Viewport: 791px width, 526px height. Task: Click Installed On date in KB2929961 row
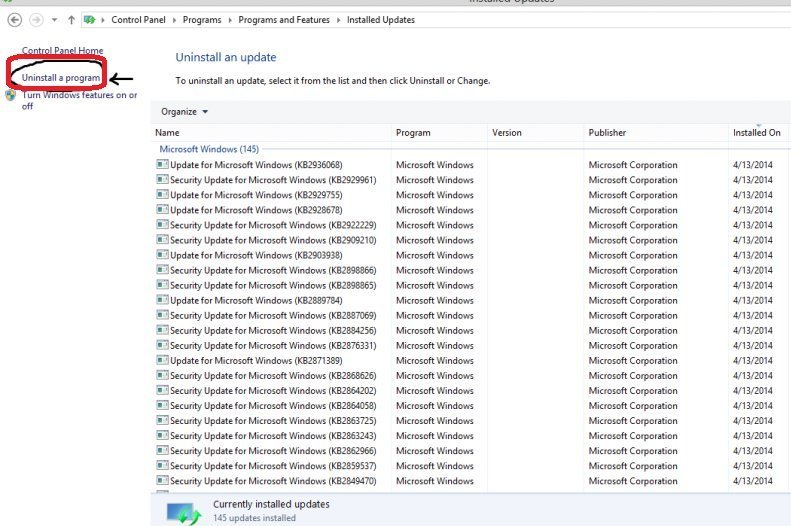click(x=753, y=180)
